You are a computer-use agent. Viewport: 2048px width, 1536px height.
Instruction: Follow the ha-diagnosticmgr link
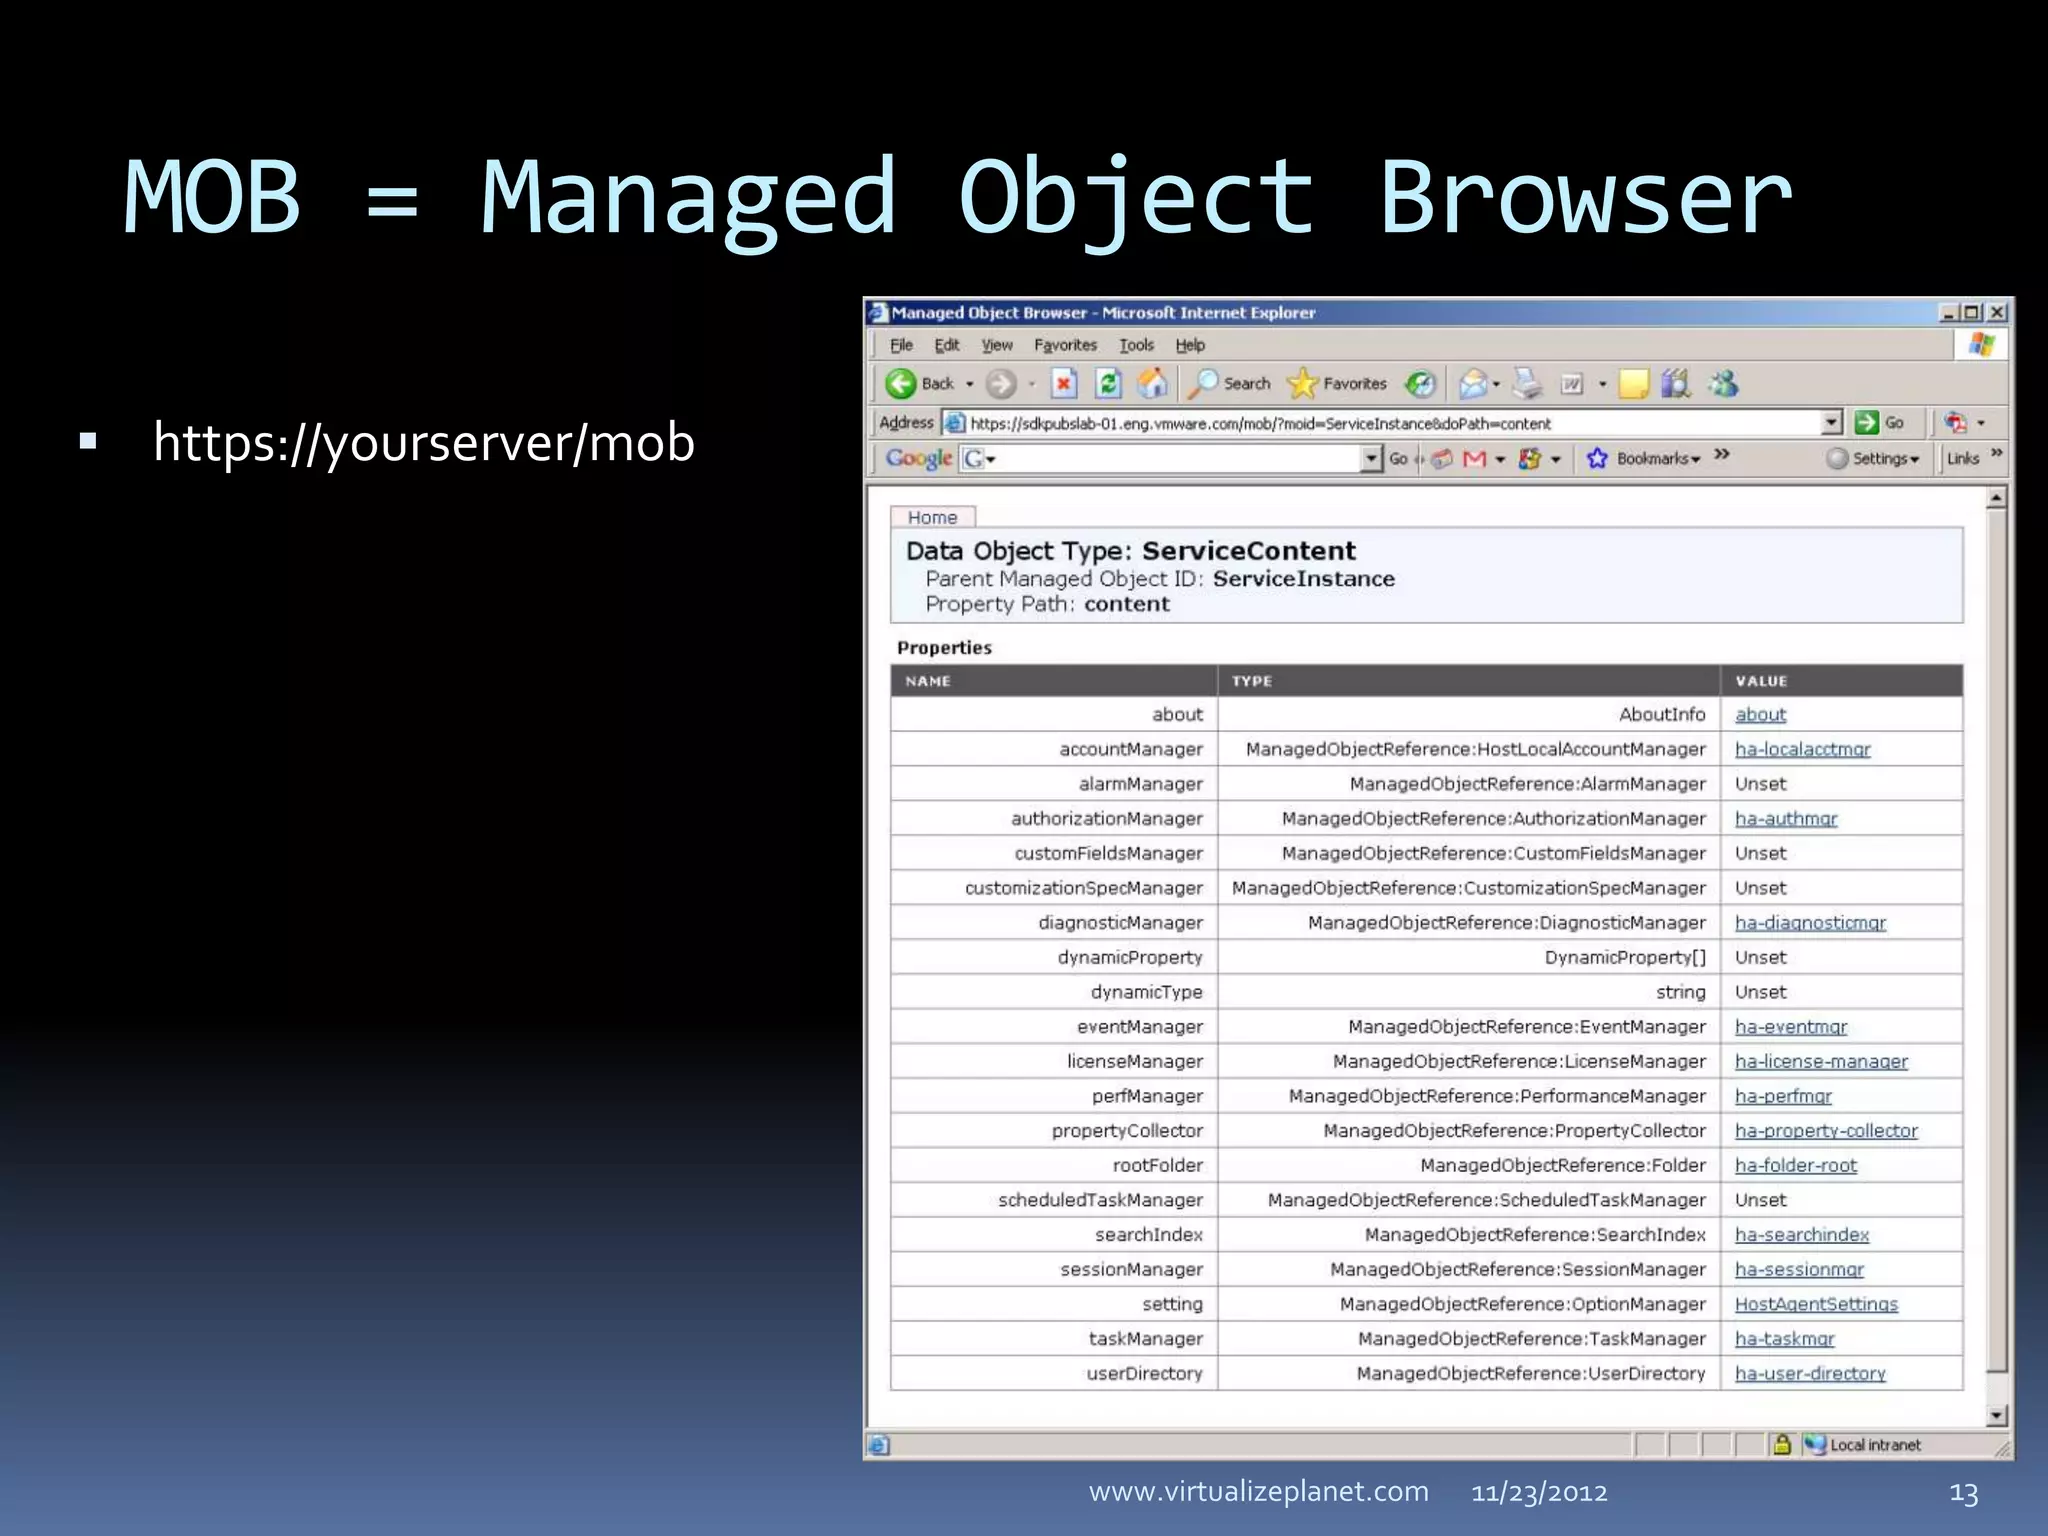[x=1810, y=922]
